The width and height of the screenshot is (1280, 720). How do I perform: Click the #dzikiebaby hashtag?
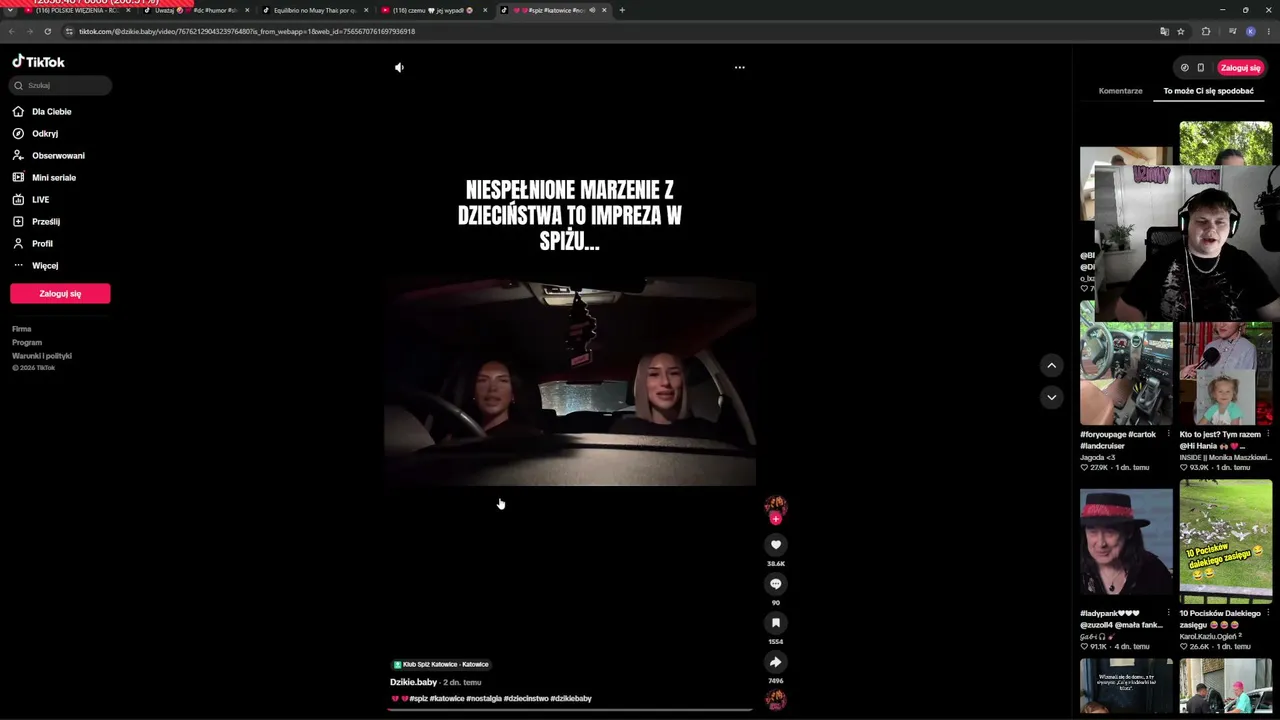click(571, 699)
